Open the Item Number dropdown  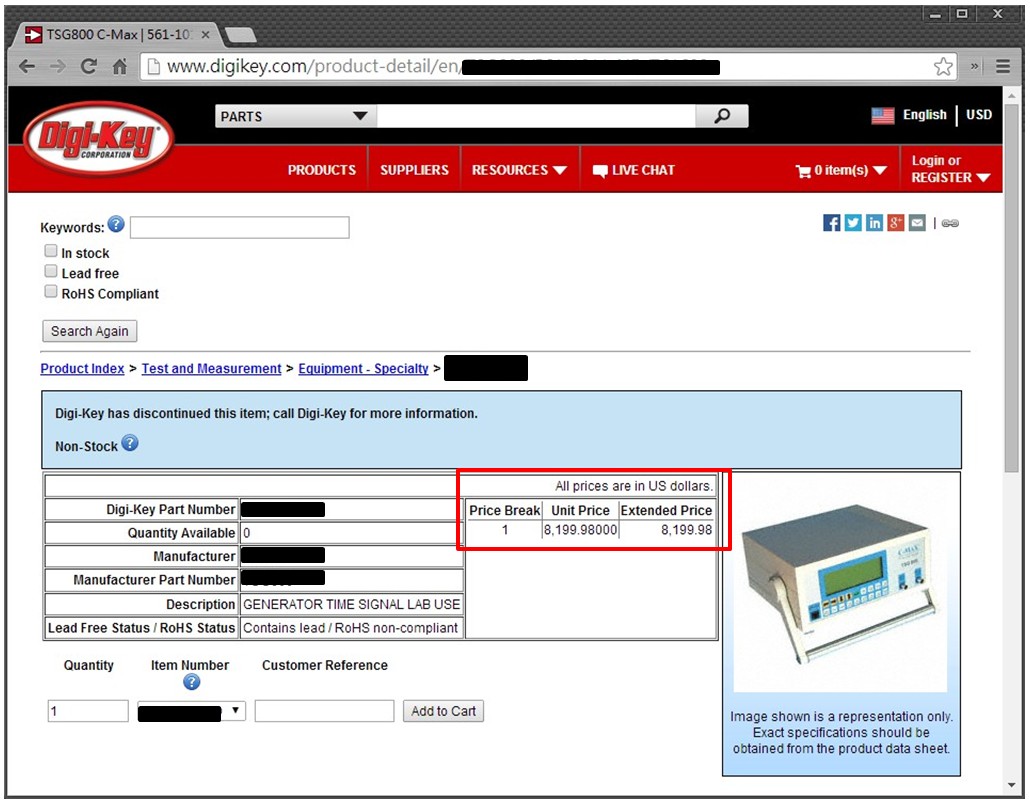pos(191,711)
